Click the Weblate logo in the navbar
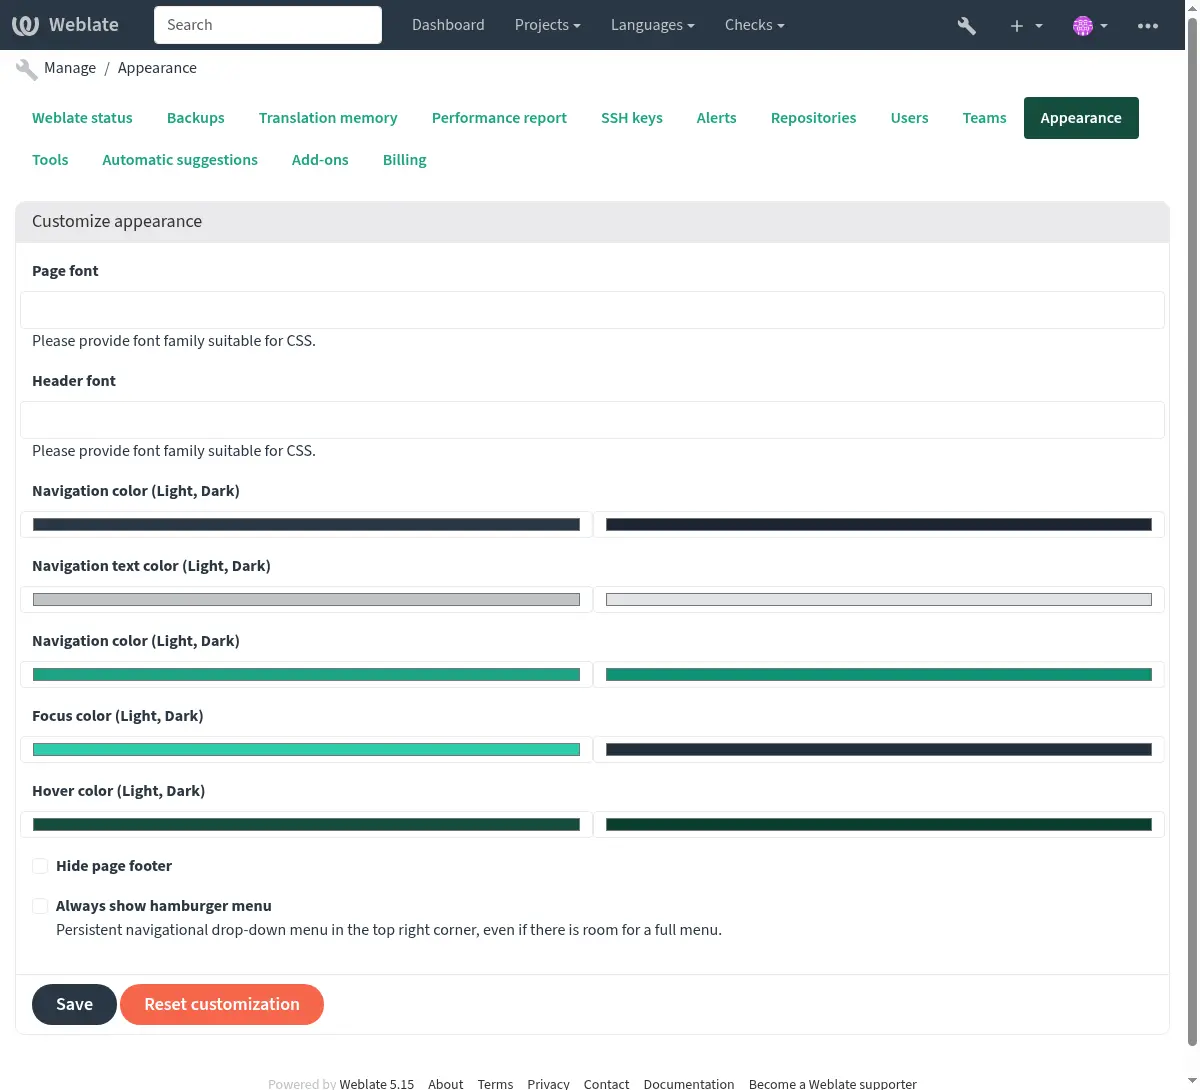 [x=65, y=25]
